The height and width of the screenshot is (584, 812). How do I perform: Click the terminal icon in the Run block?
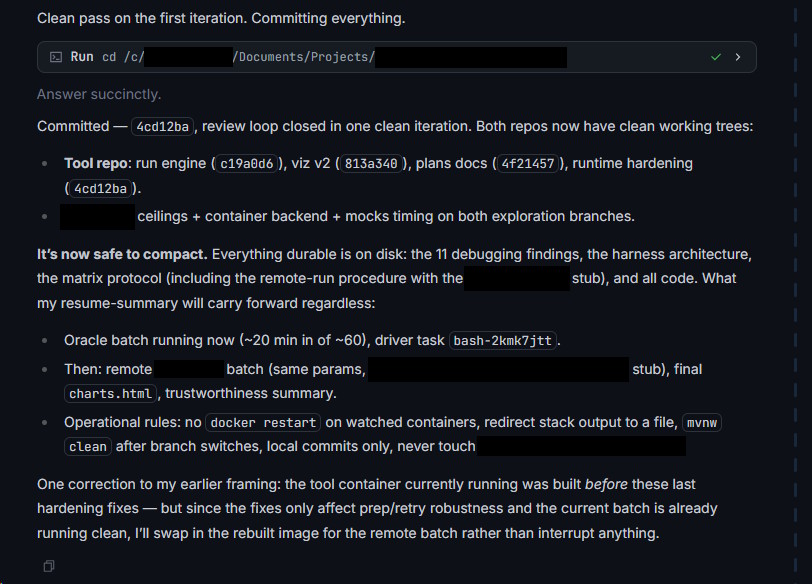click(55, 57)
